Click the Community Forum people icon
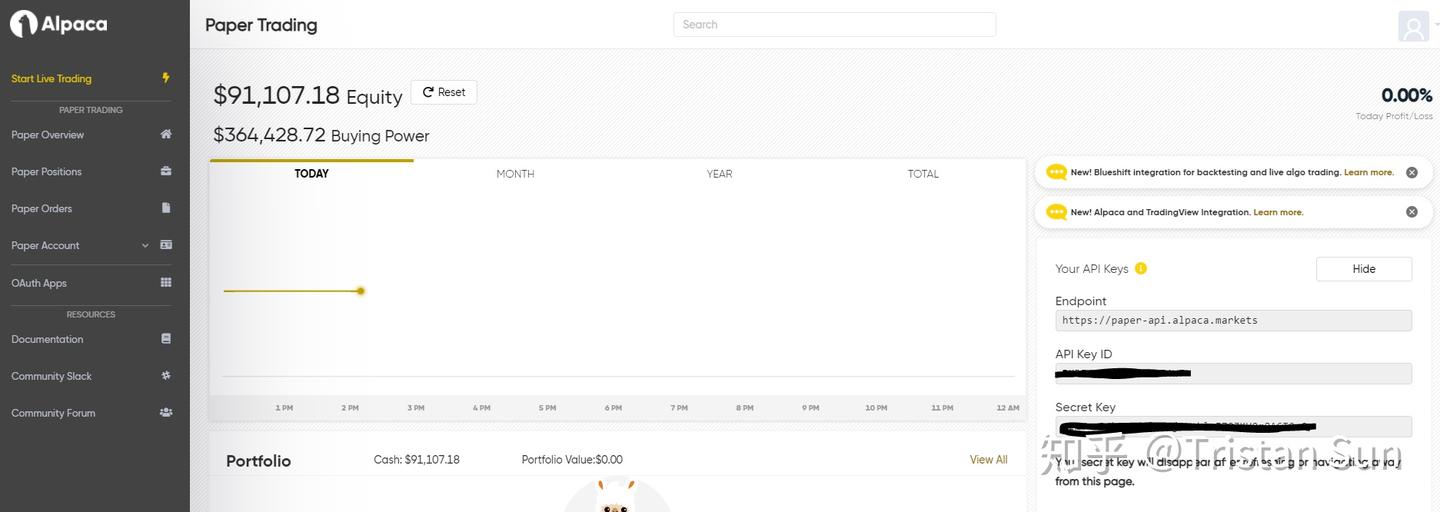 (166, 412)
